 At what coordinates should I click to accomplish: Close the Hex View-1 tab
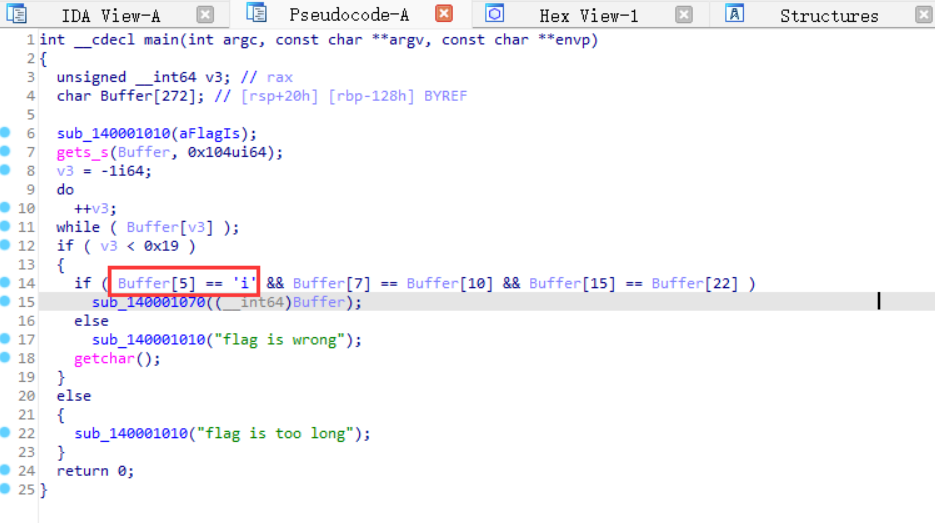point(684,14)
